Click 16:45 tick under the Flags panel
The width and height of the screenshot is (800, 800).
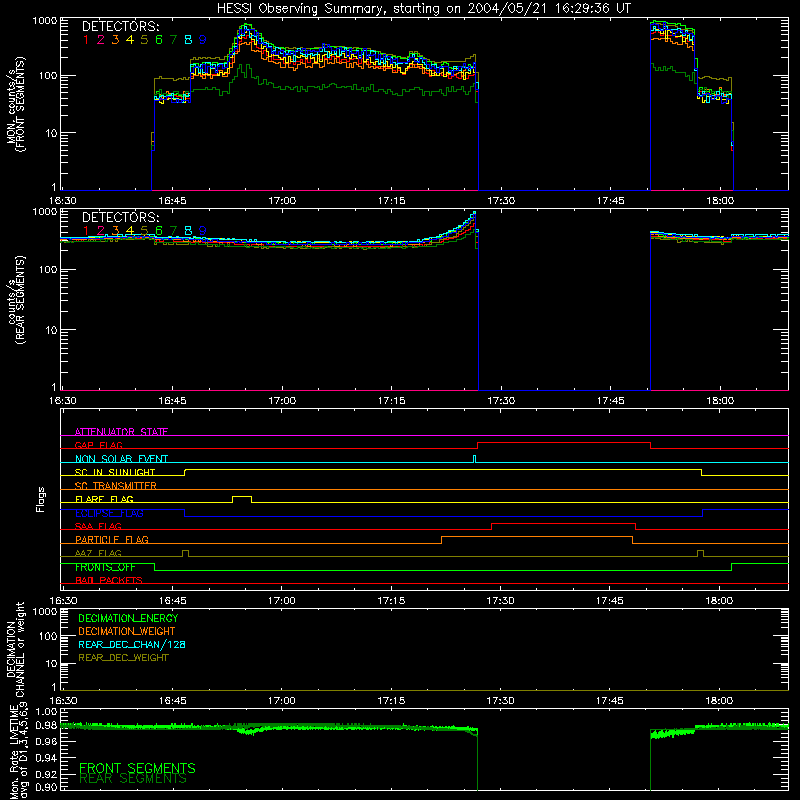click(x=172, y=601)
